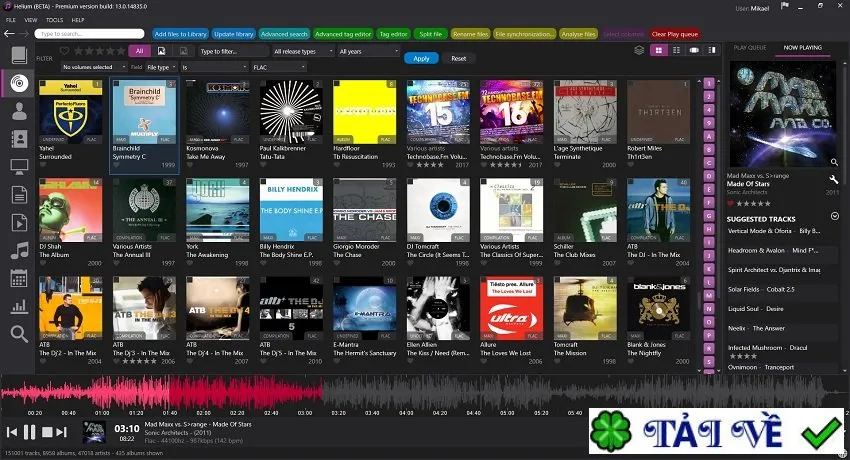850x460 pixels.
Task: Click the Apply filter button
Action: point(421,59)
